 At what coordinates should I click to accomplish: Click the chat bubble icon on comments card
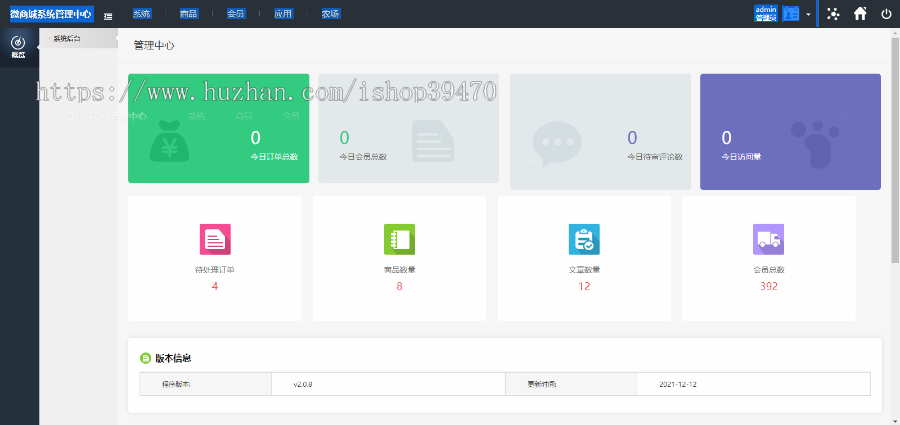click(557, 143)
